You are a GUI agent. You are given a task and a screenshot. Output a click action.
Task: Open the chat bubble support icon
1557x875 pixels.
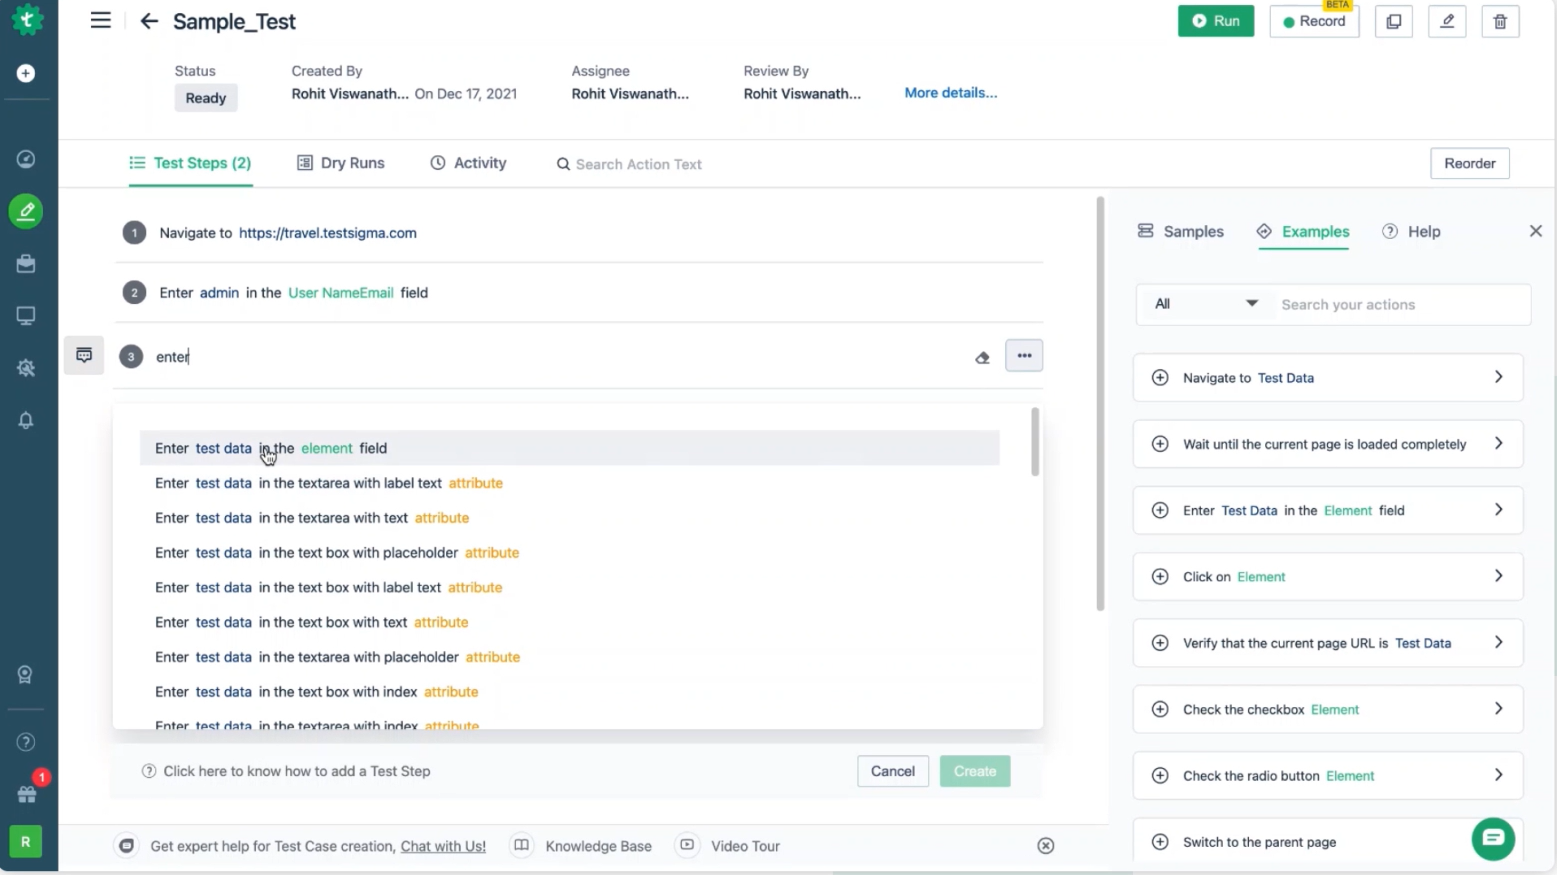pos(1492,838)
